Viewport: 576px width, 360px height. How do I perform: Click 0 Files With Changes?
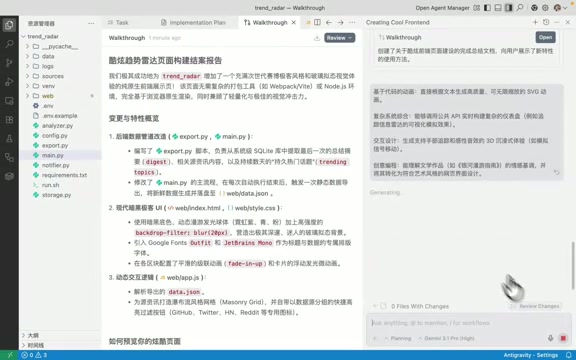tap(420, 306)
